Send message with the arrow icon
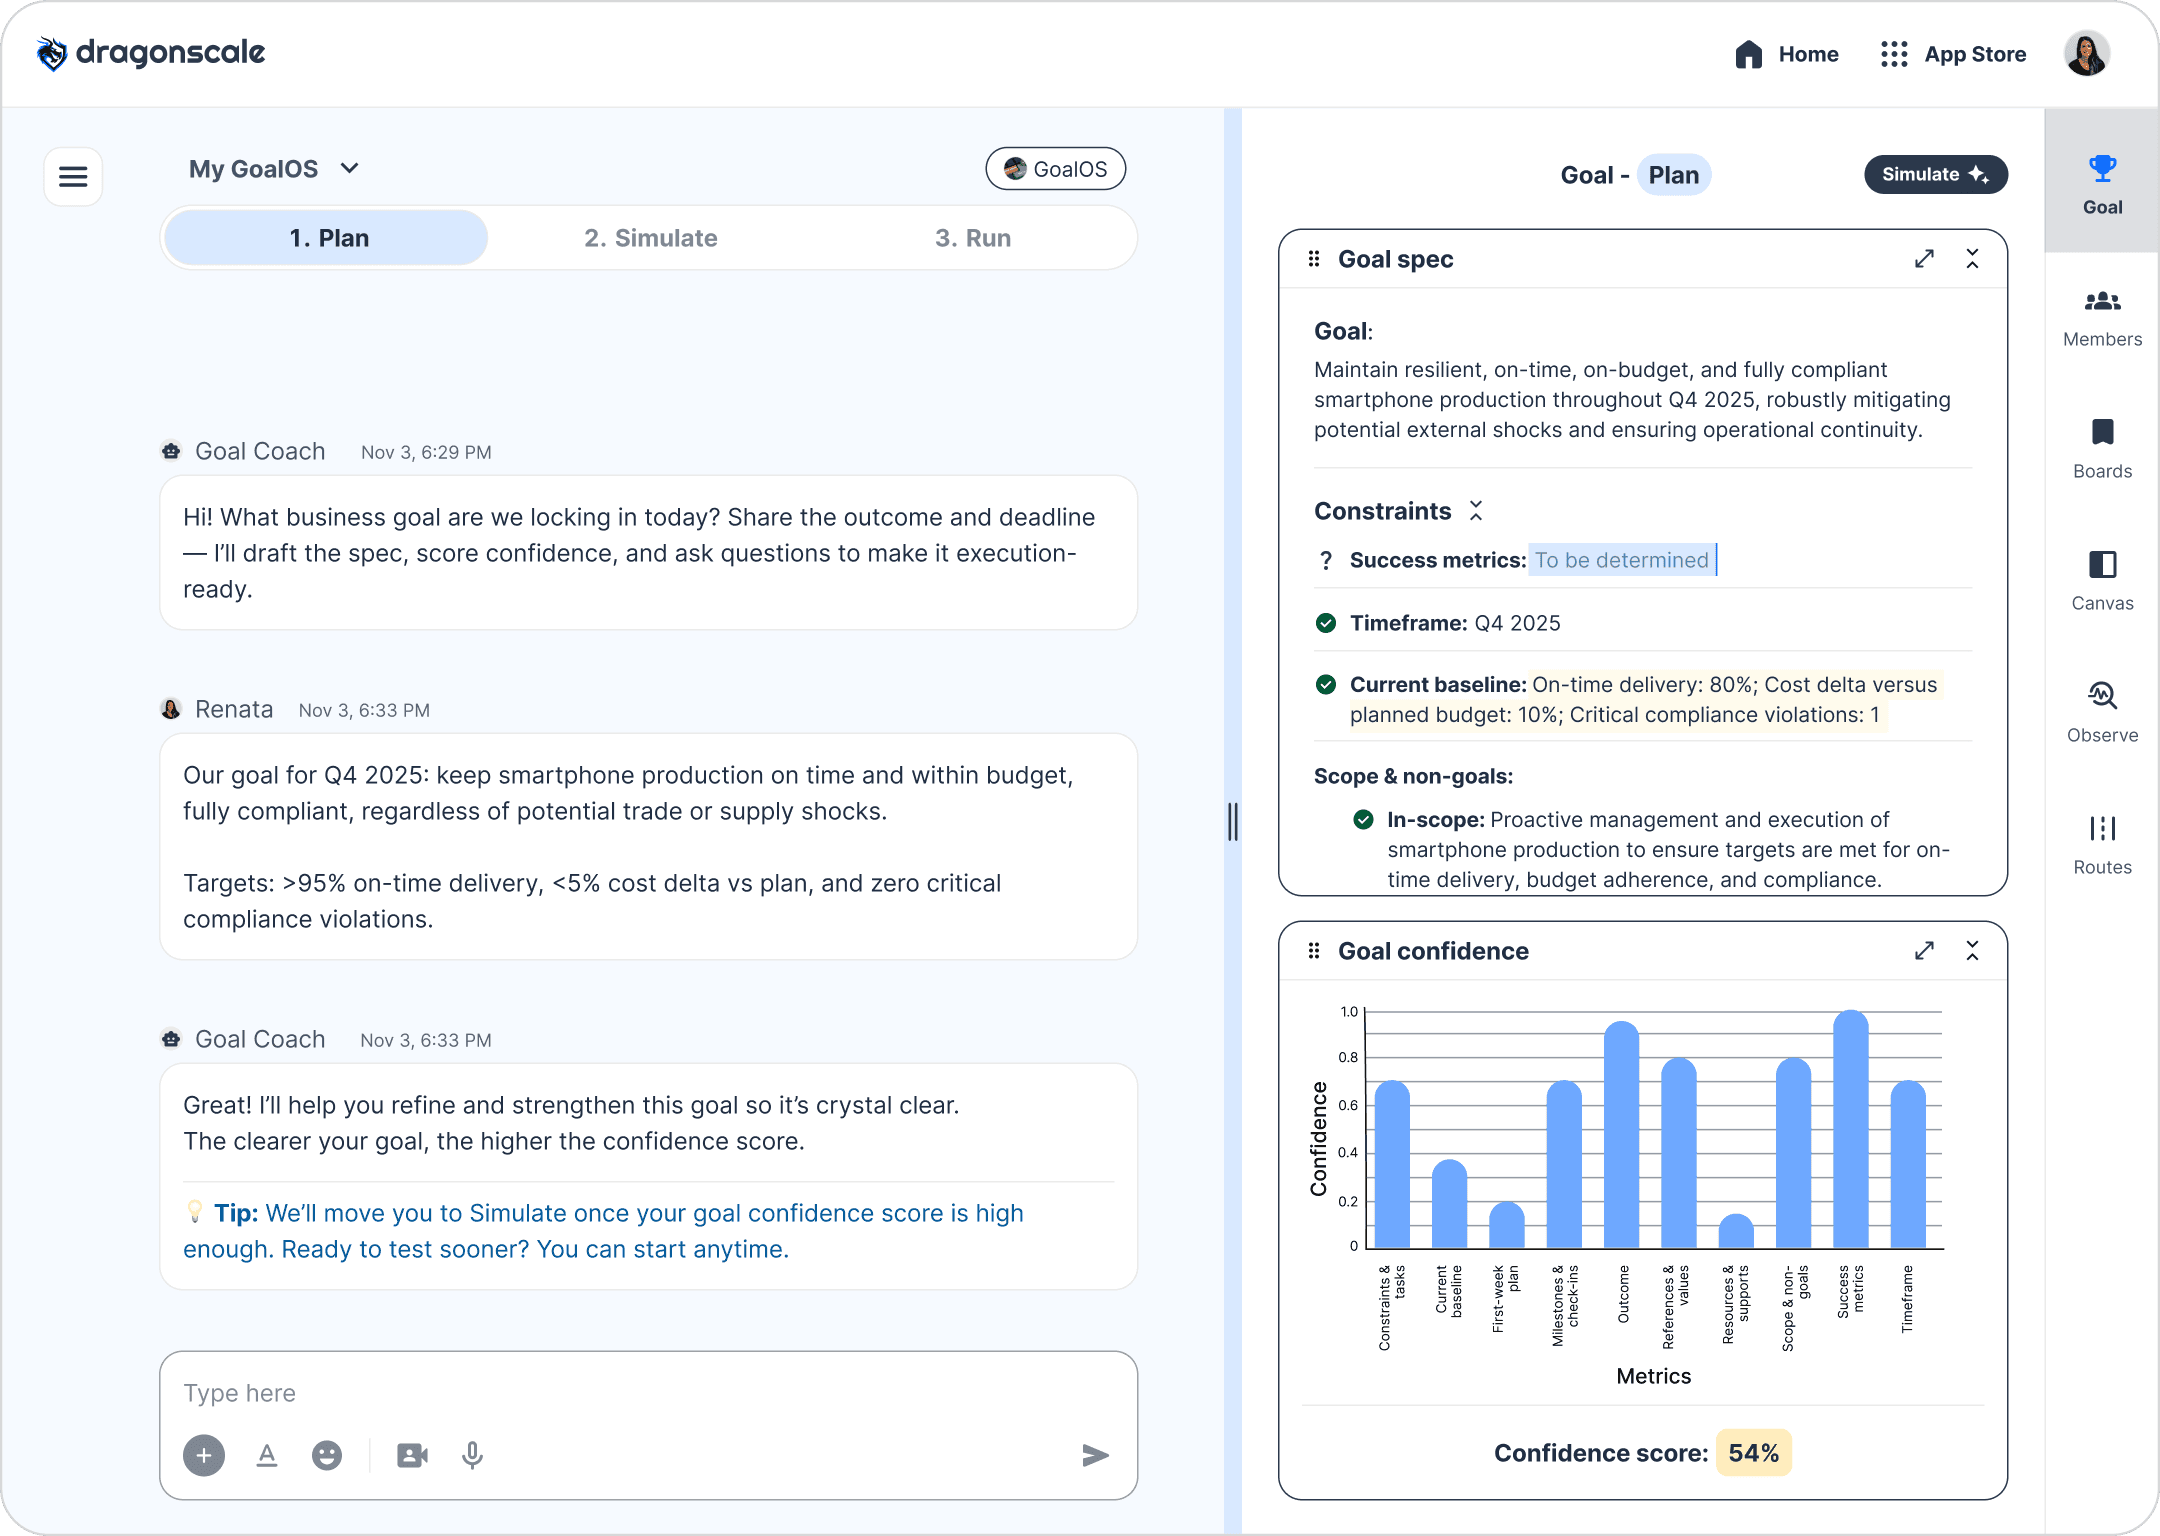2160x1536 pixels. point(1095,1455)
